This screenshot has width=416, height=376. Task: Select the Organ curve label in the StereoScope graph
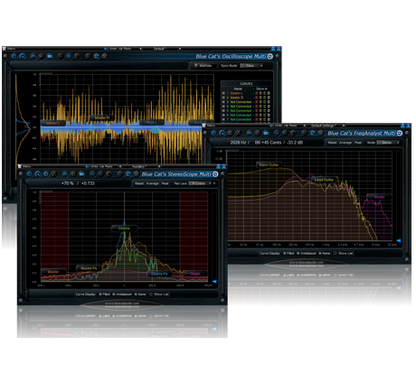(195, 274)
